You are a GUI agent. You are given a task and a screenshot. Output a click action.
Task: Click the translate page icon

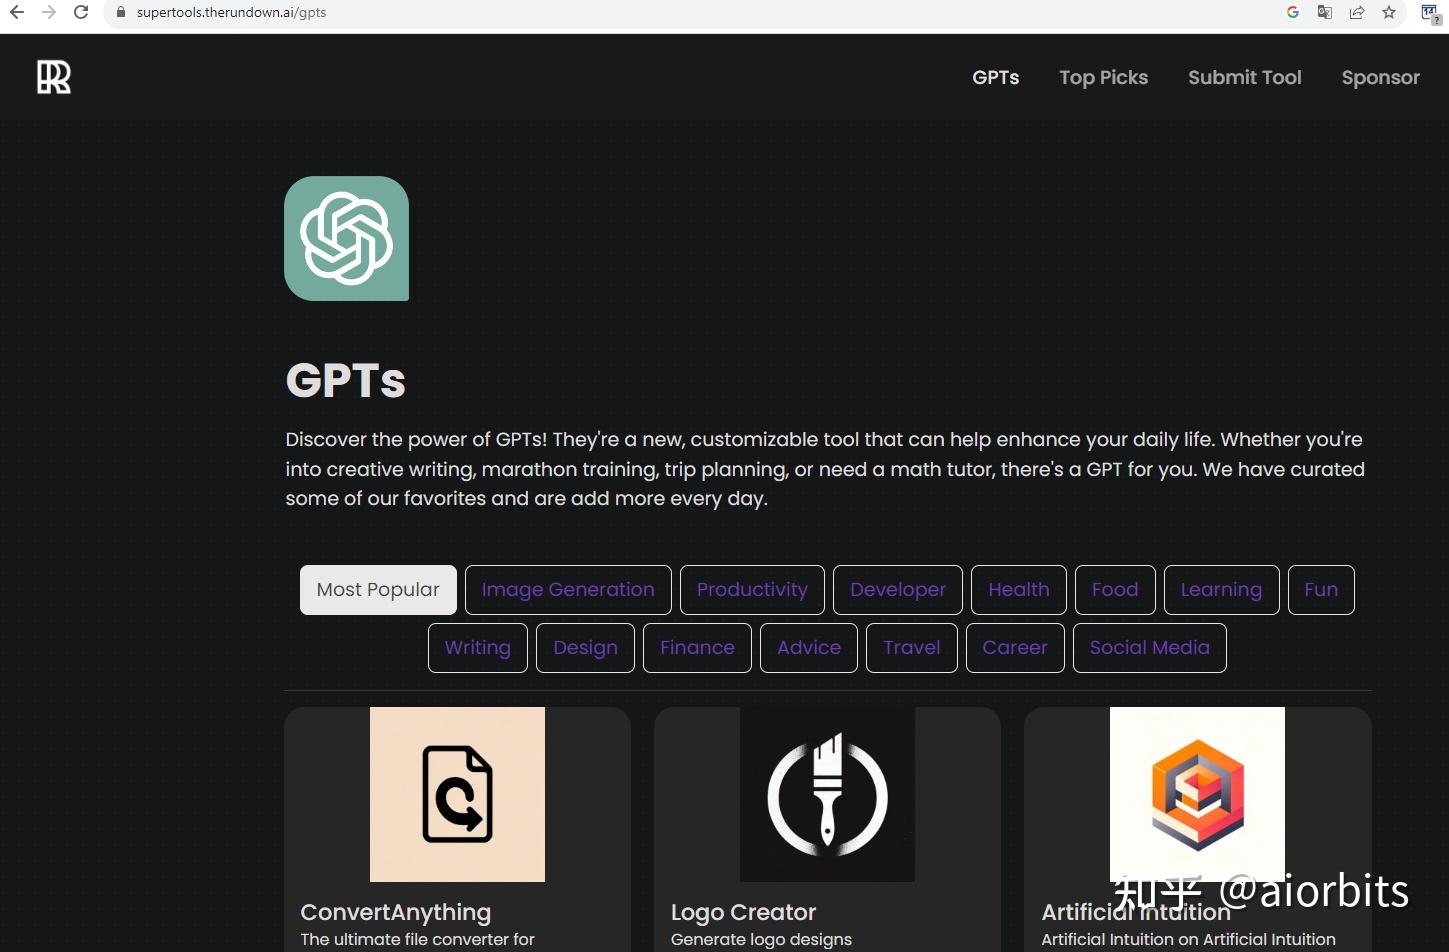pos(1325,12)
